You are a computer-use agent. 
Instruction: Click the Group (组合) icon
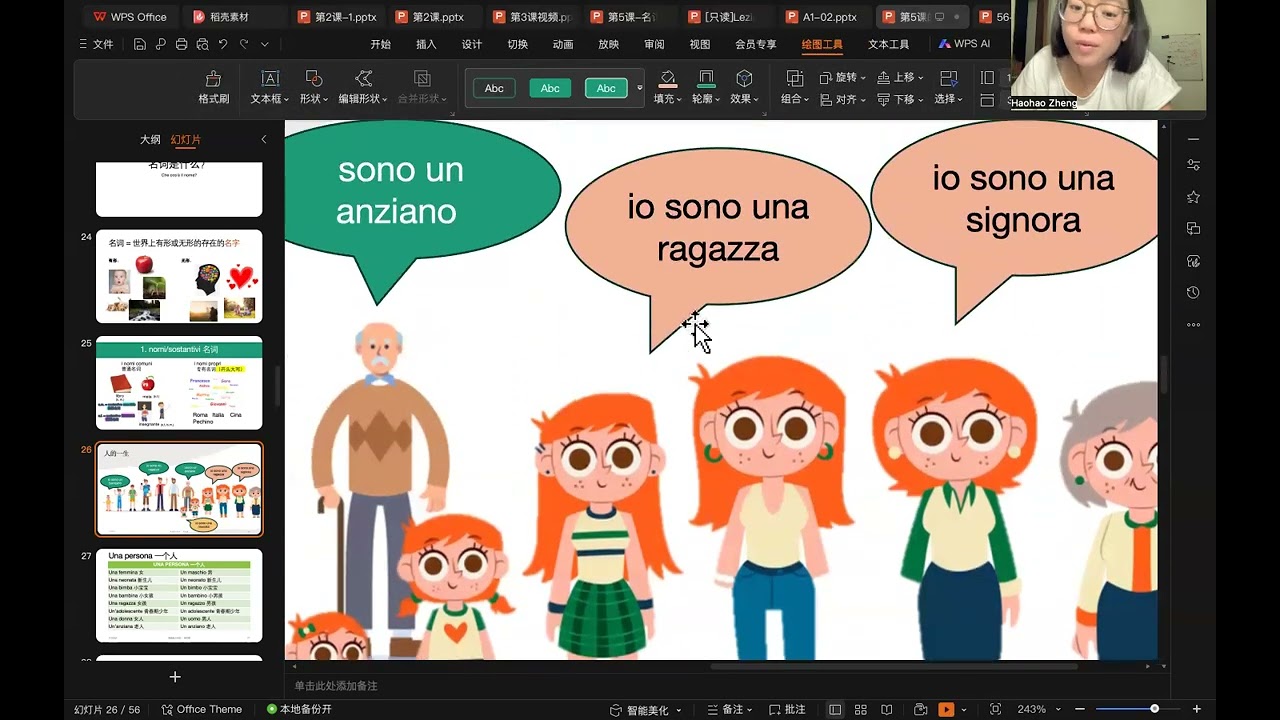tap(794, 80)
